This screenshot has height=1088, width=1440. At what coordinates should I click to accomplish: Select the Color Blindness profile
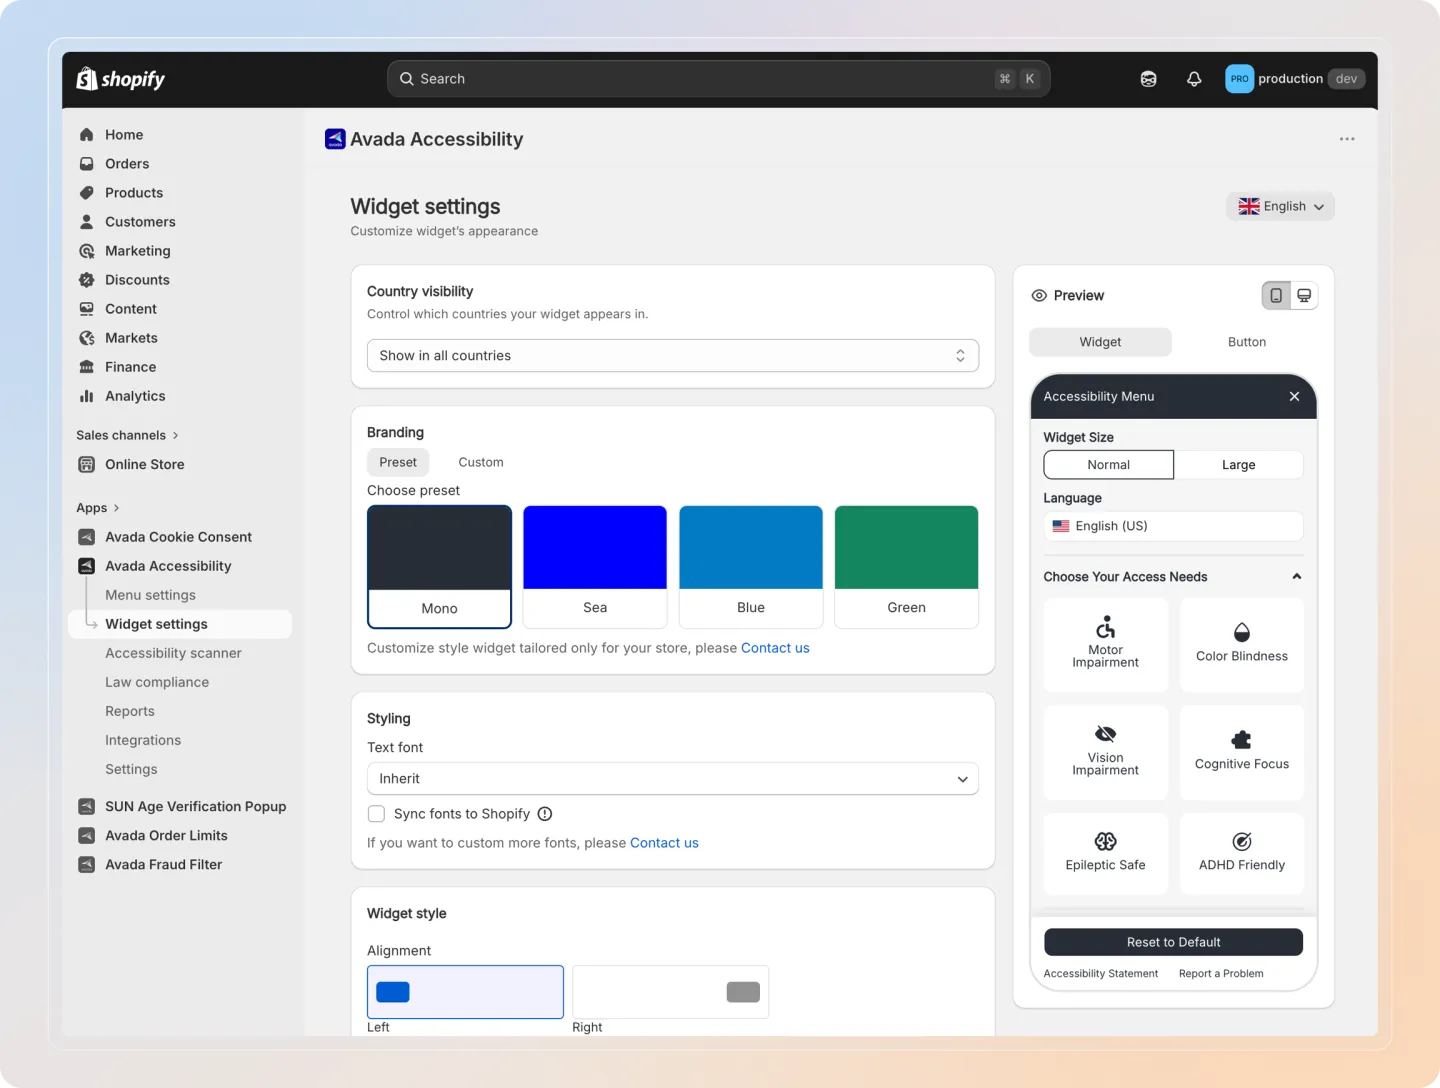pyautogui.click(x=1242, y=644)
